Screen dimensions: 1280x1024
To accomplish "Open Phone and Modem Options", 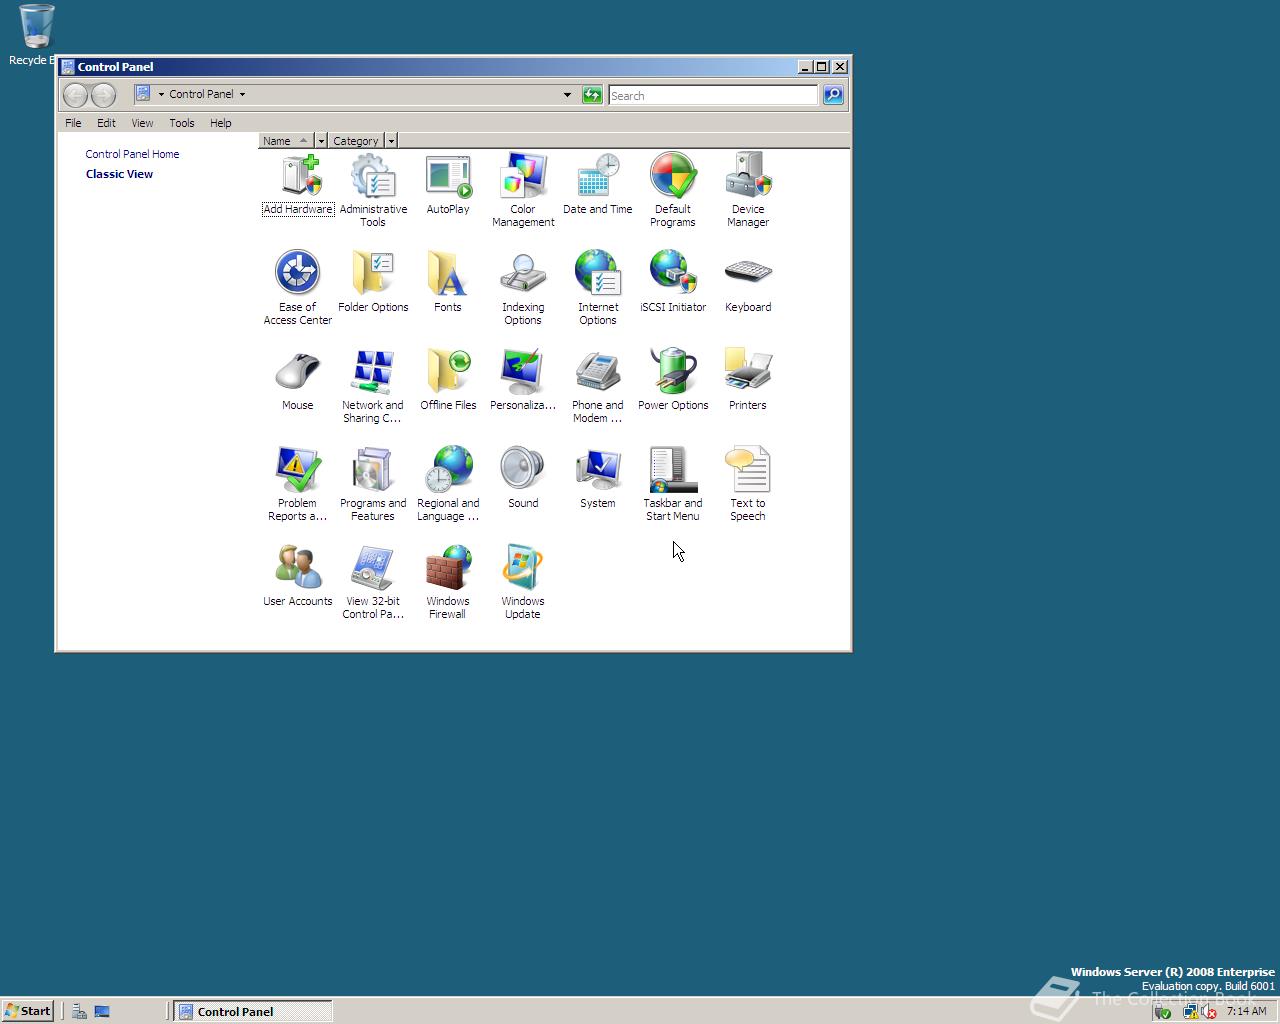I will click(x=598, y=386).
